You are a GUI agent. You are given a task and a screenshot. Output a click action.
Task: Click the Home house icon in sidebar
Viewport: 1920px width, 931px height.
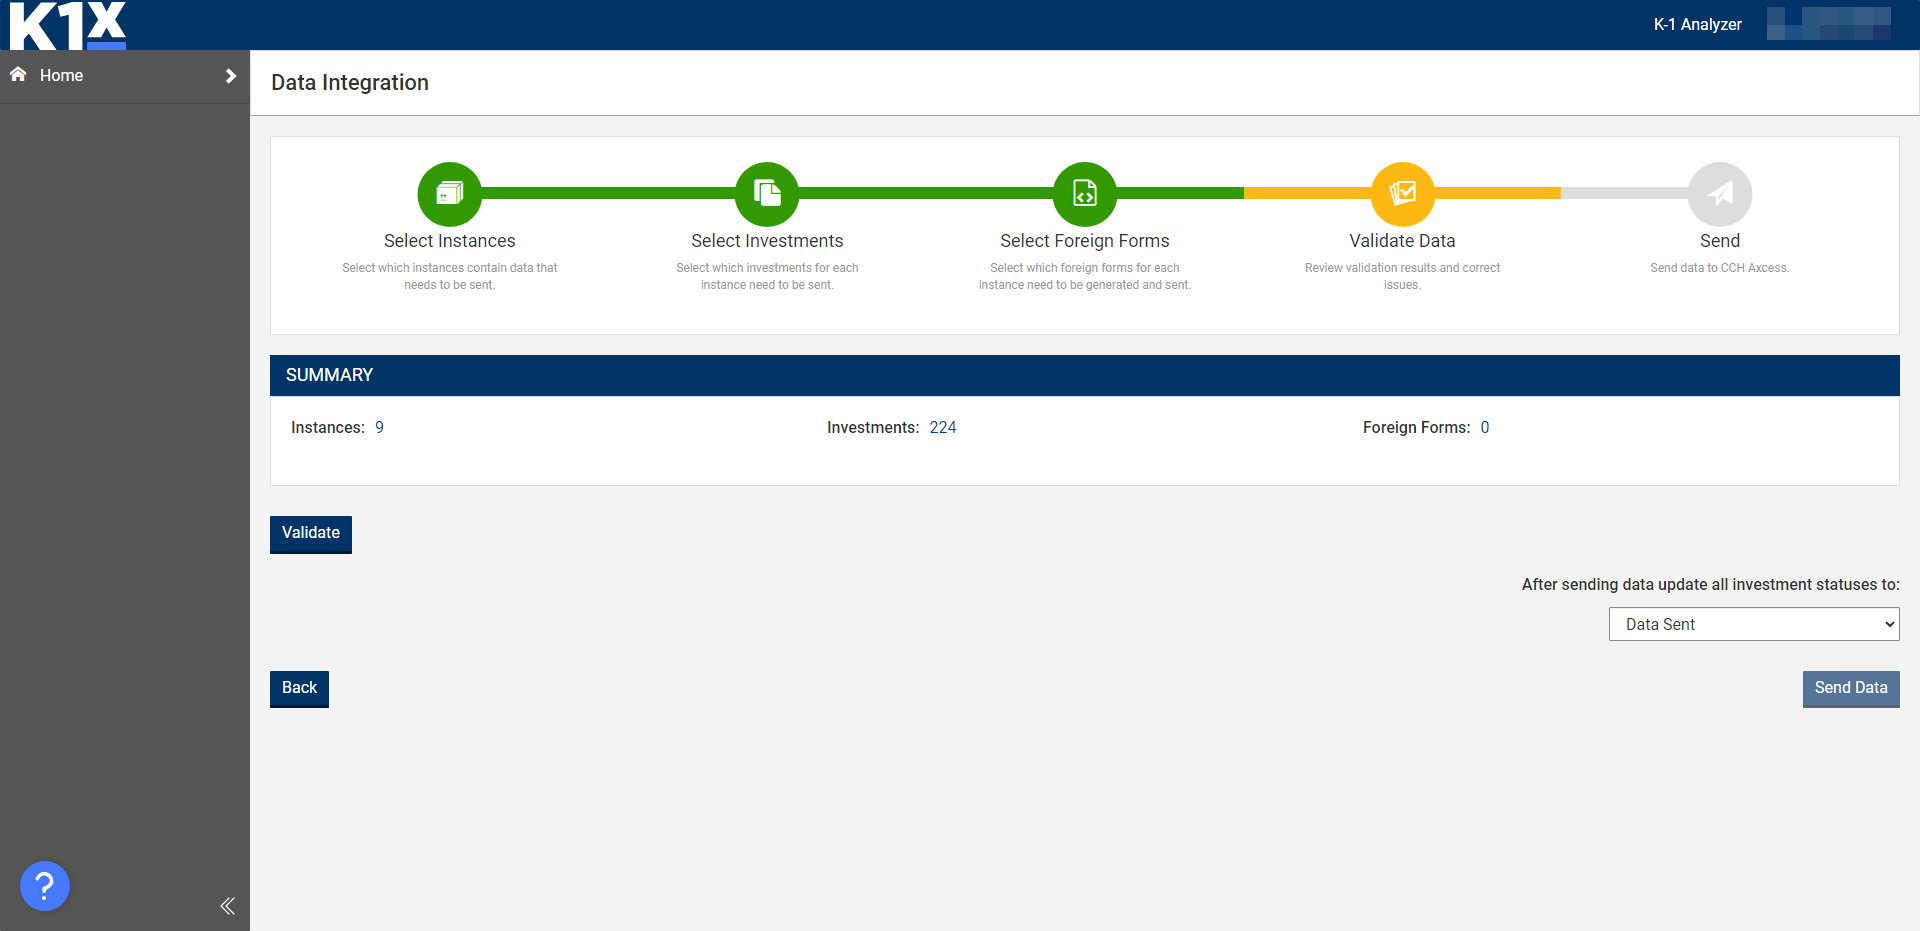pyautogui.click(x=18, y=75)
